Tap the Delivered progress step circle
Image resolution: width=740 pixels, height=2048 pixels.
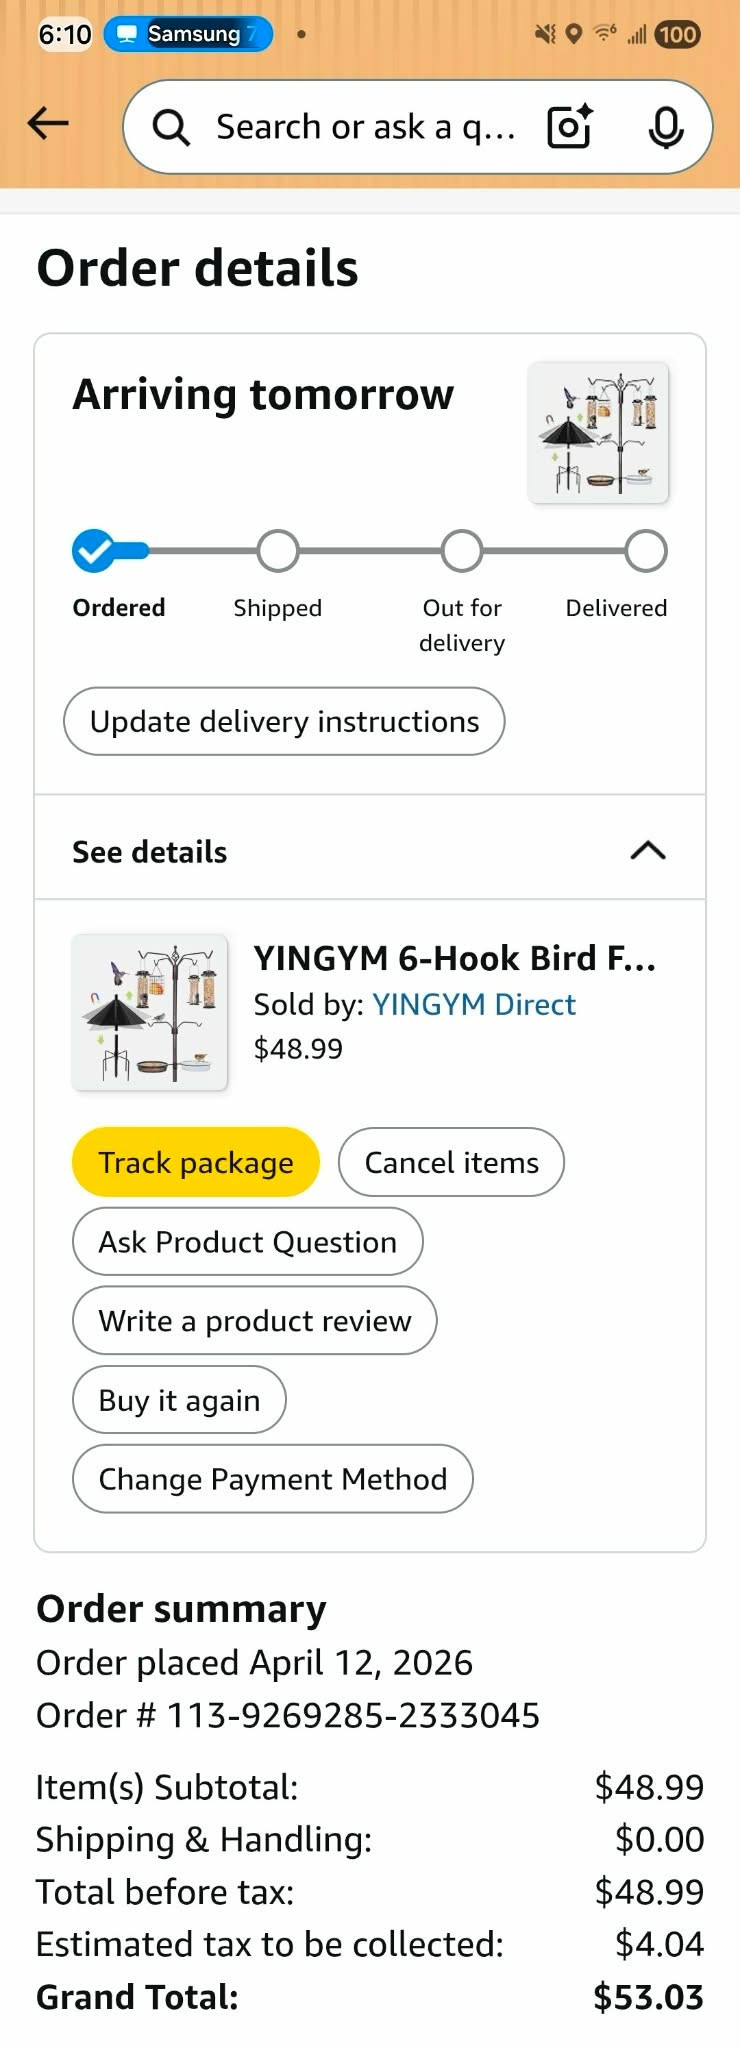(x=646, y=551)
